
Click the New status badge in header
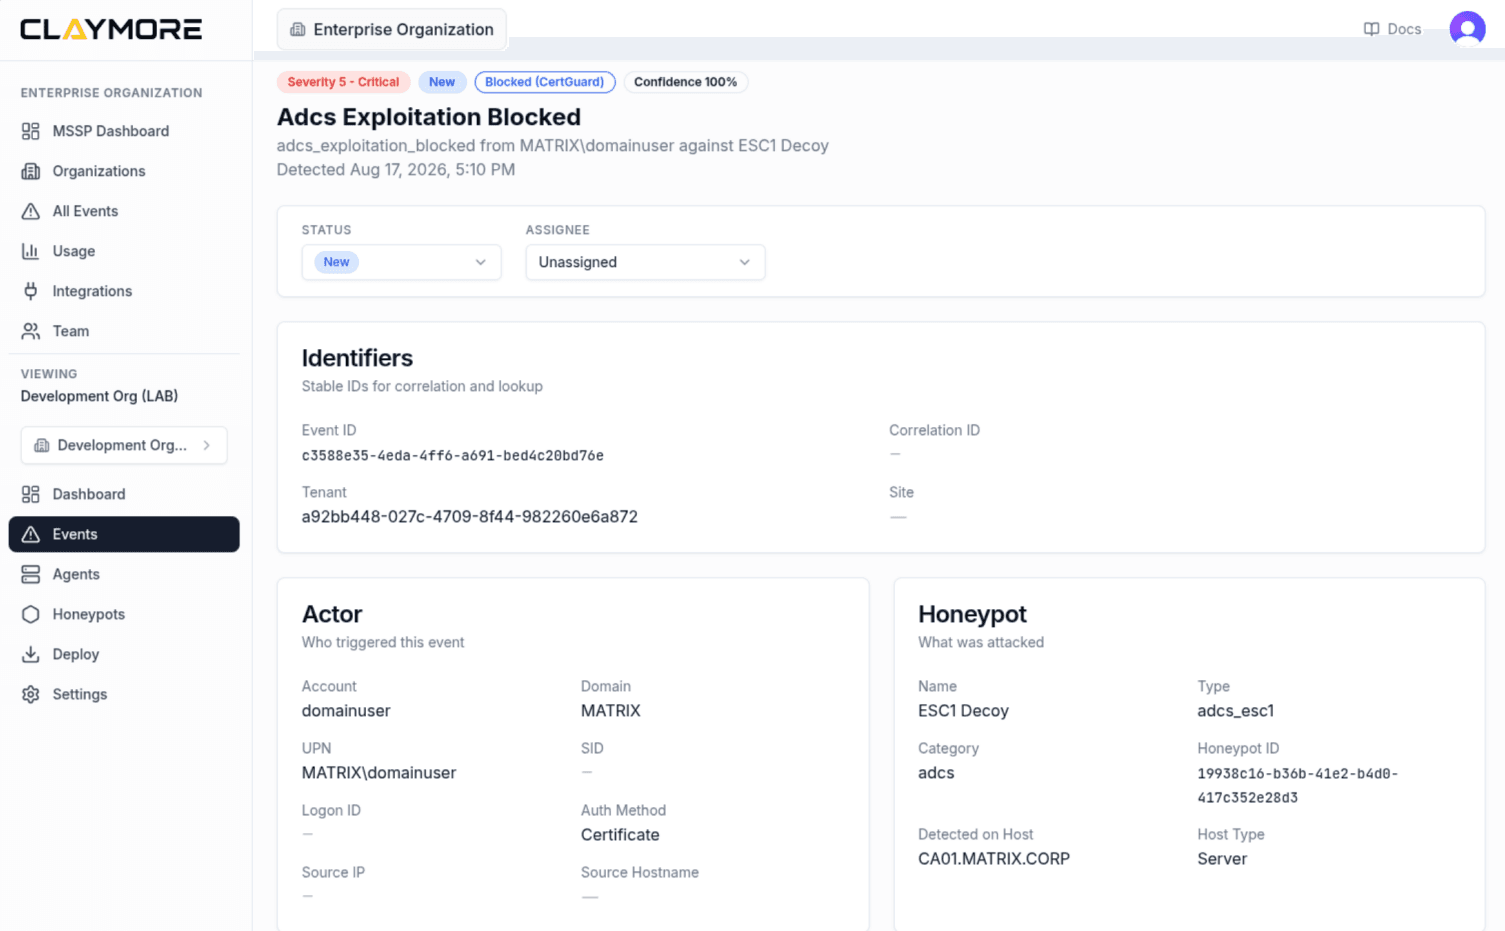tap(442, 82)
